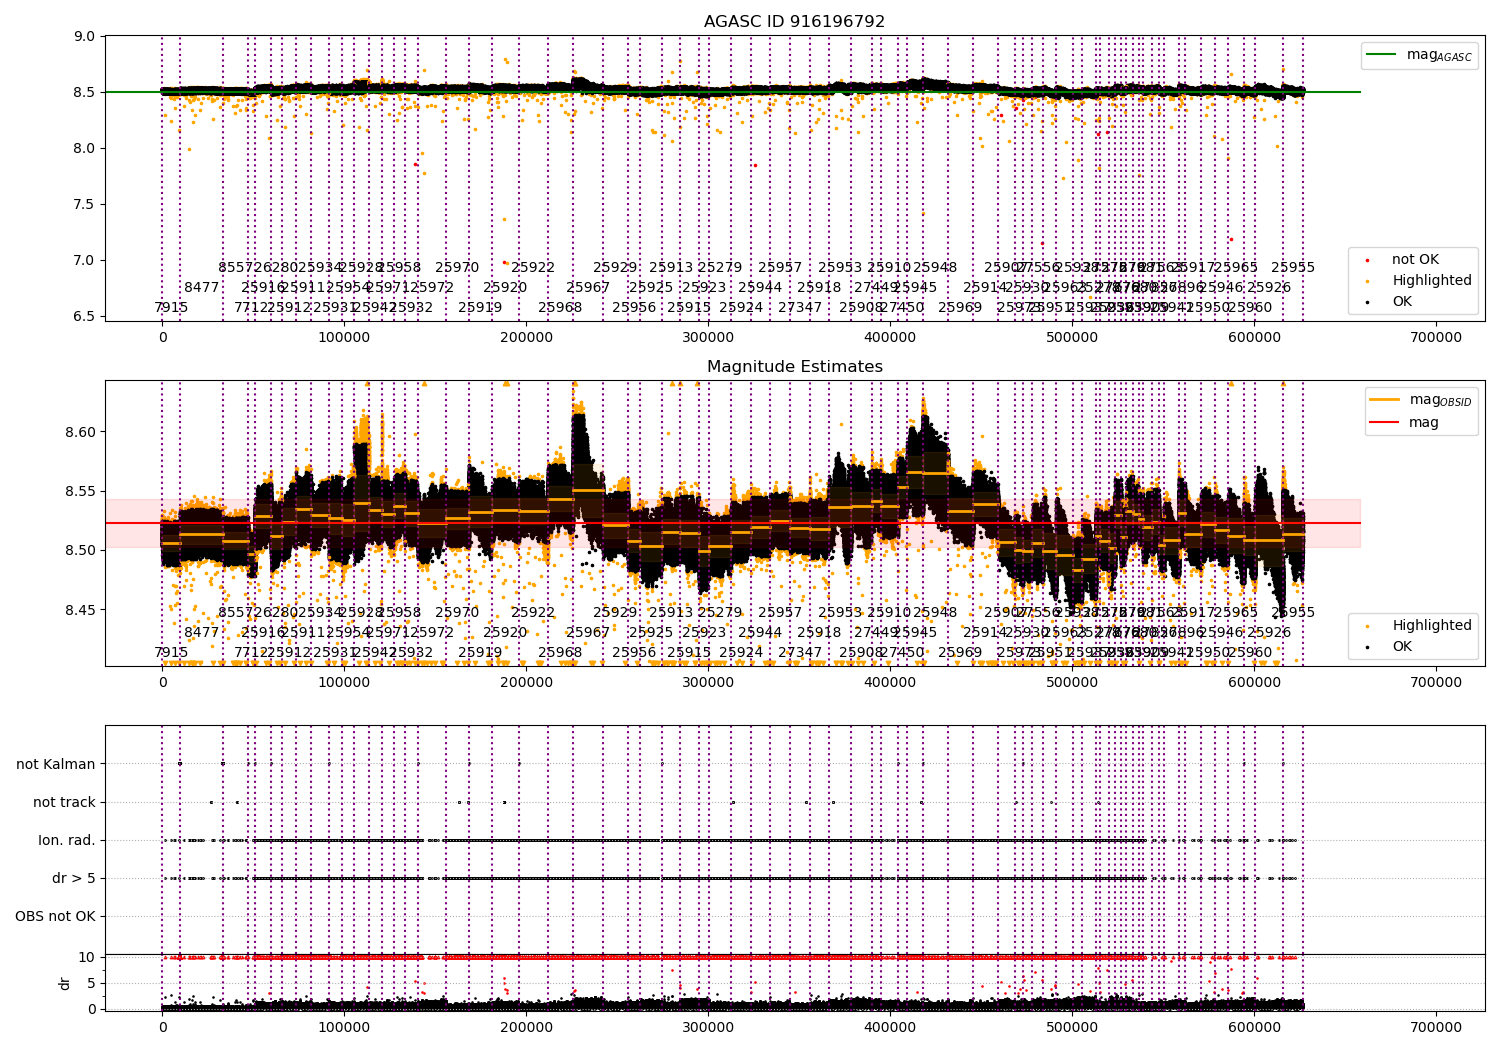The width and height of the screenshot is (1500, 1050).
Task: Click obsid label 25279 in top plot
Action: click(x=720, y=268)
